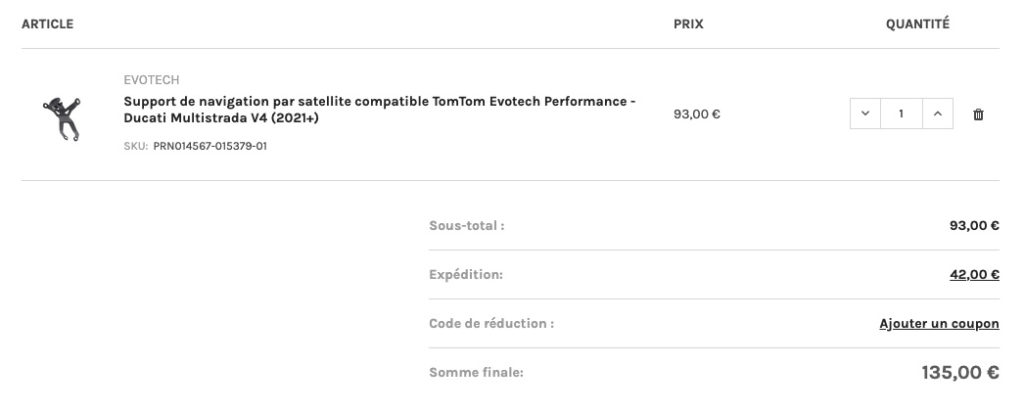Select the Code de réduction label
This screenshot has width=1024, height=411.
point(491,323)
